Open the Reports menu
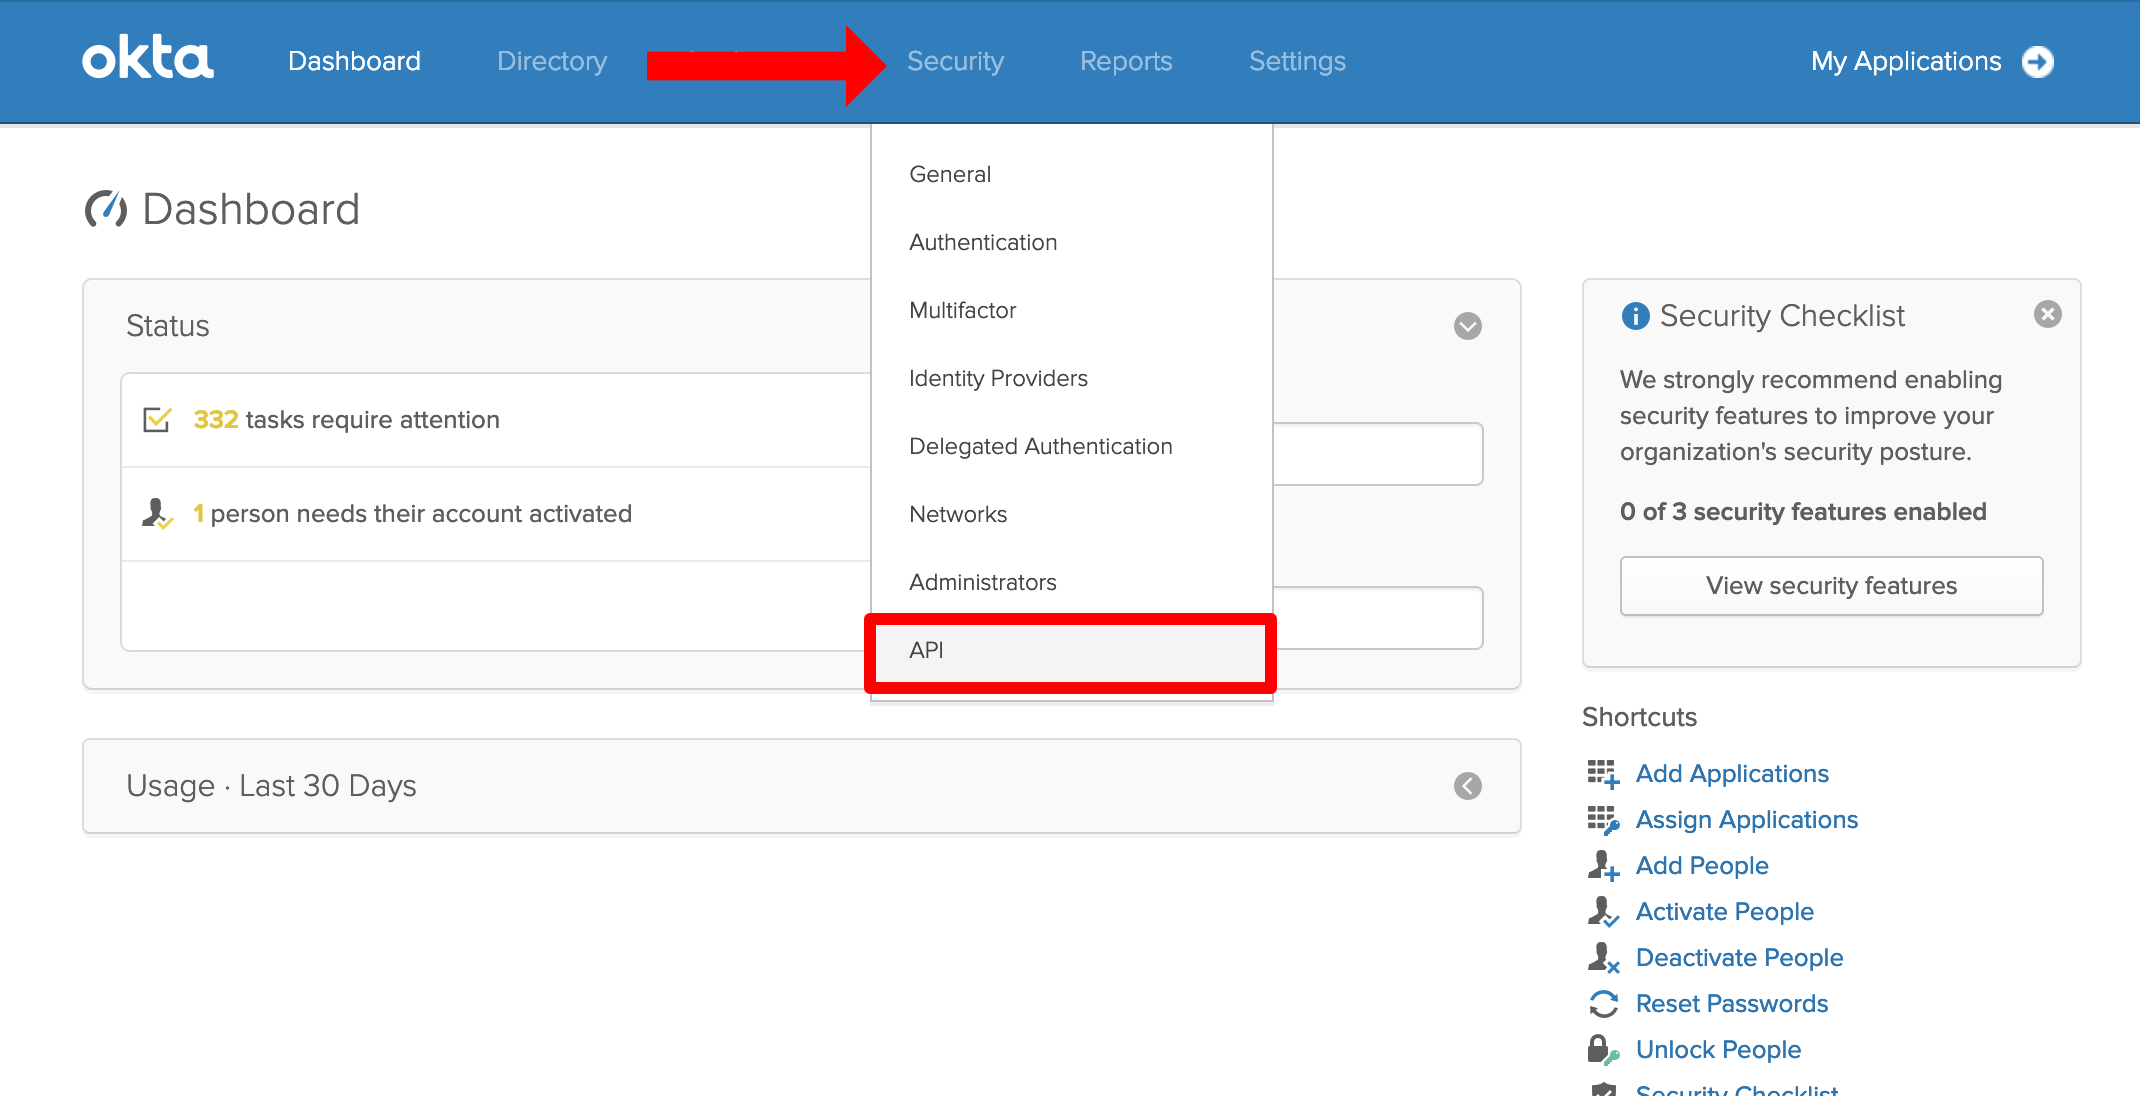This screenshot has height=1096, width=2140. [x=1126, y=61]
